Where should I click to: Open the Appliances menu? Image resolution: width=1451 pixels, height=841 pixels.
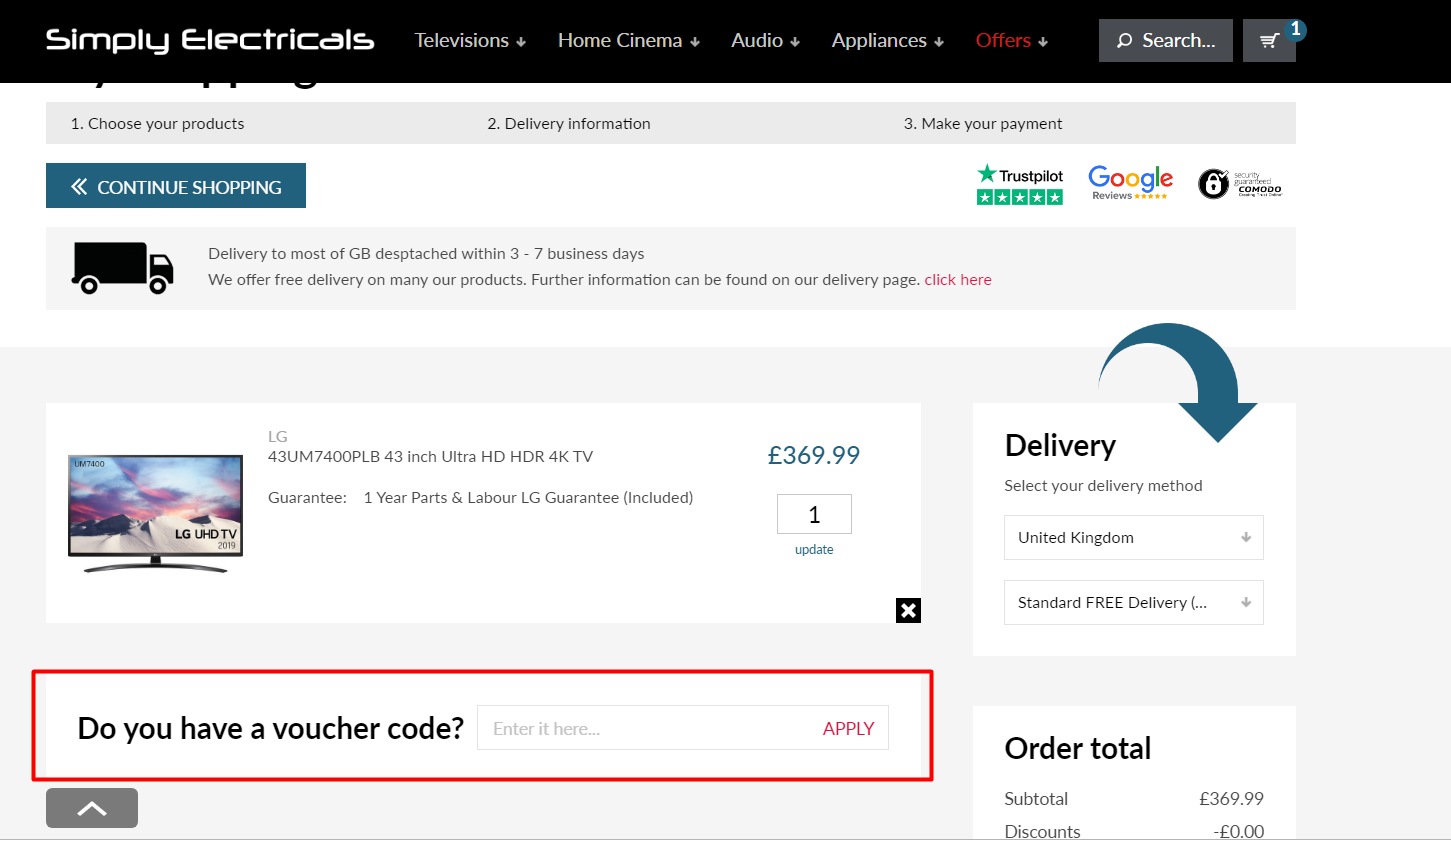pos(878,40)
